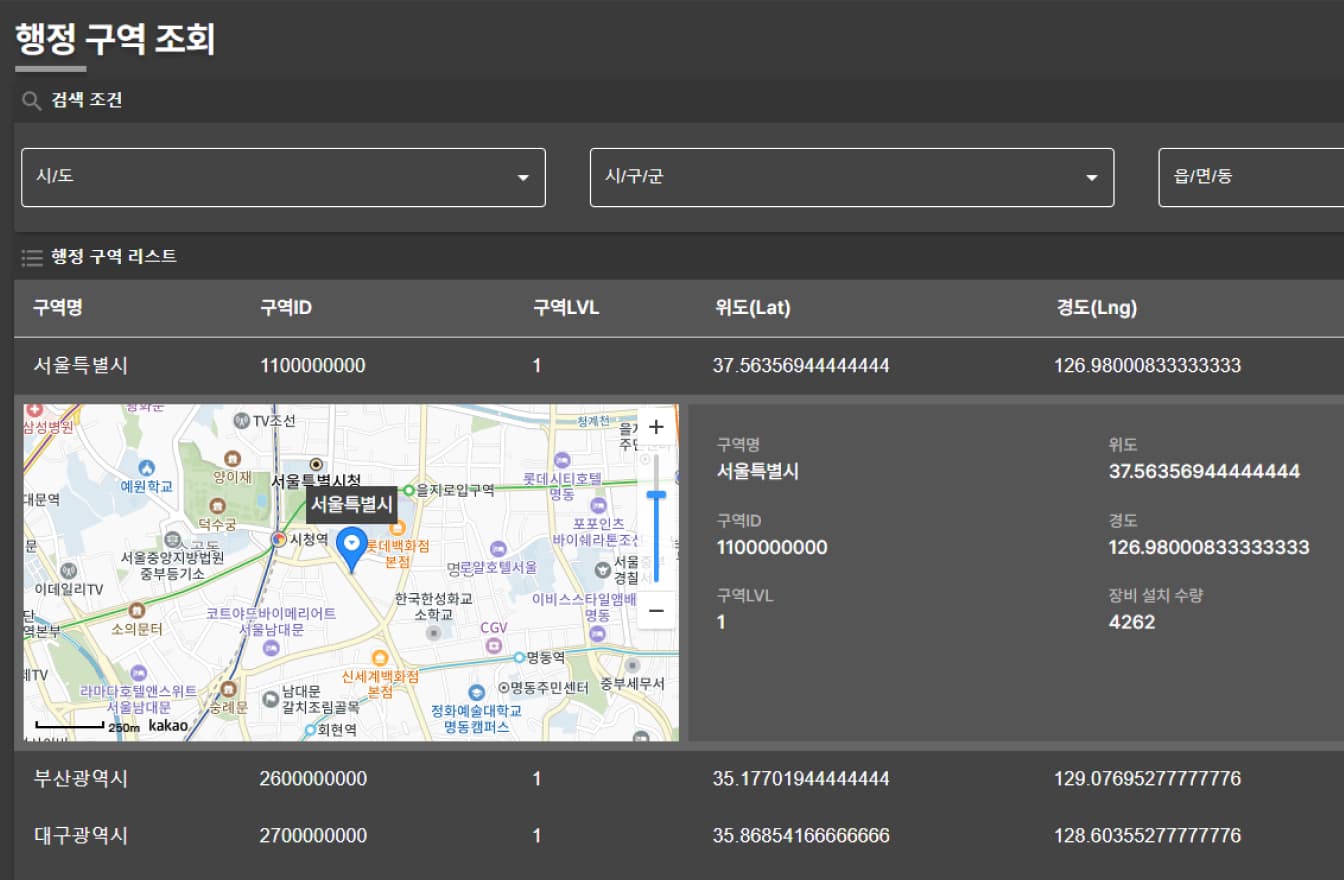
Task: Click the 구역명 column header
Action: tap(57, 307)
